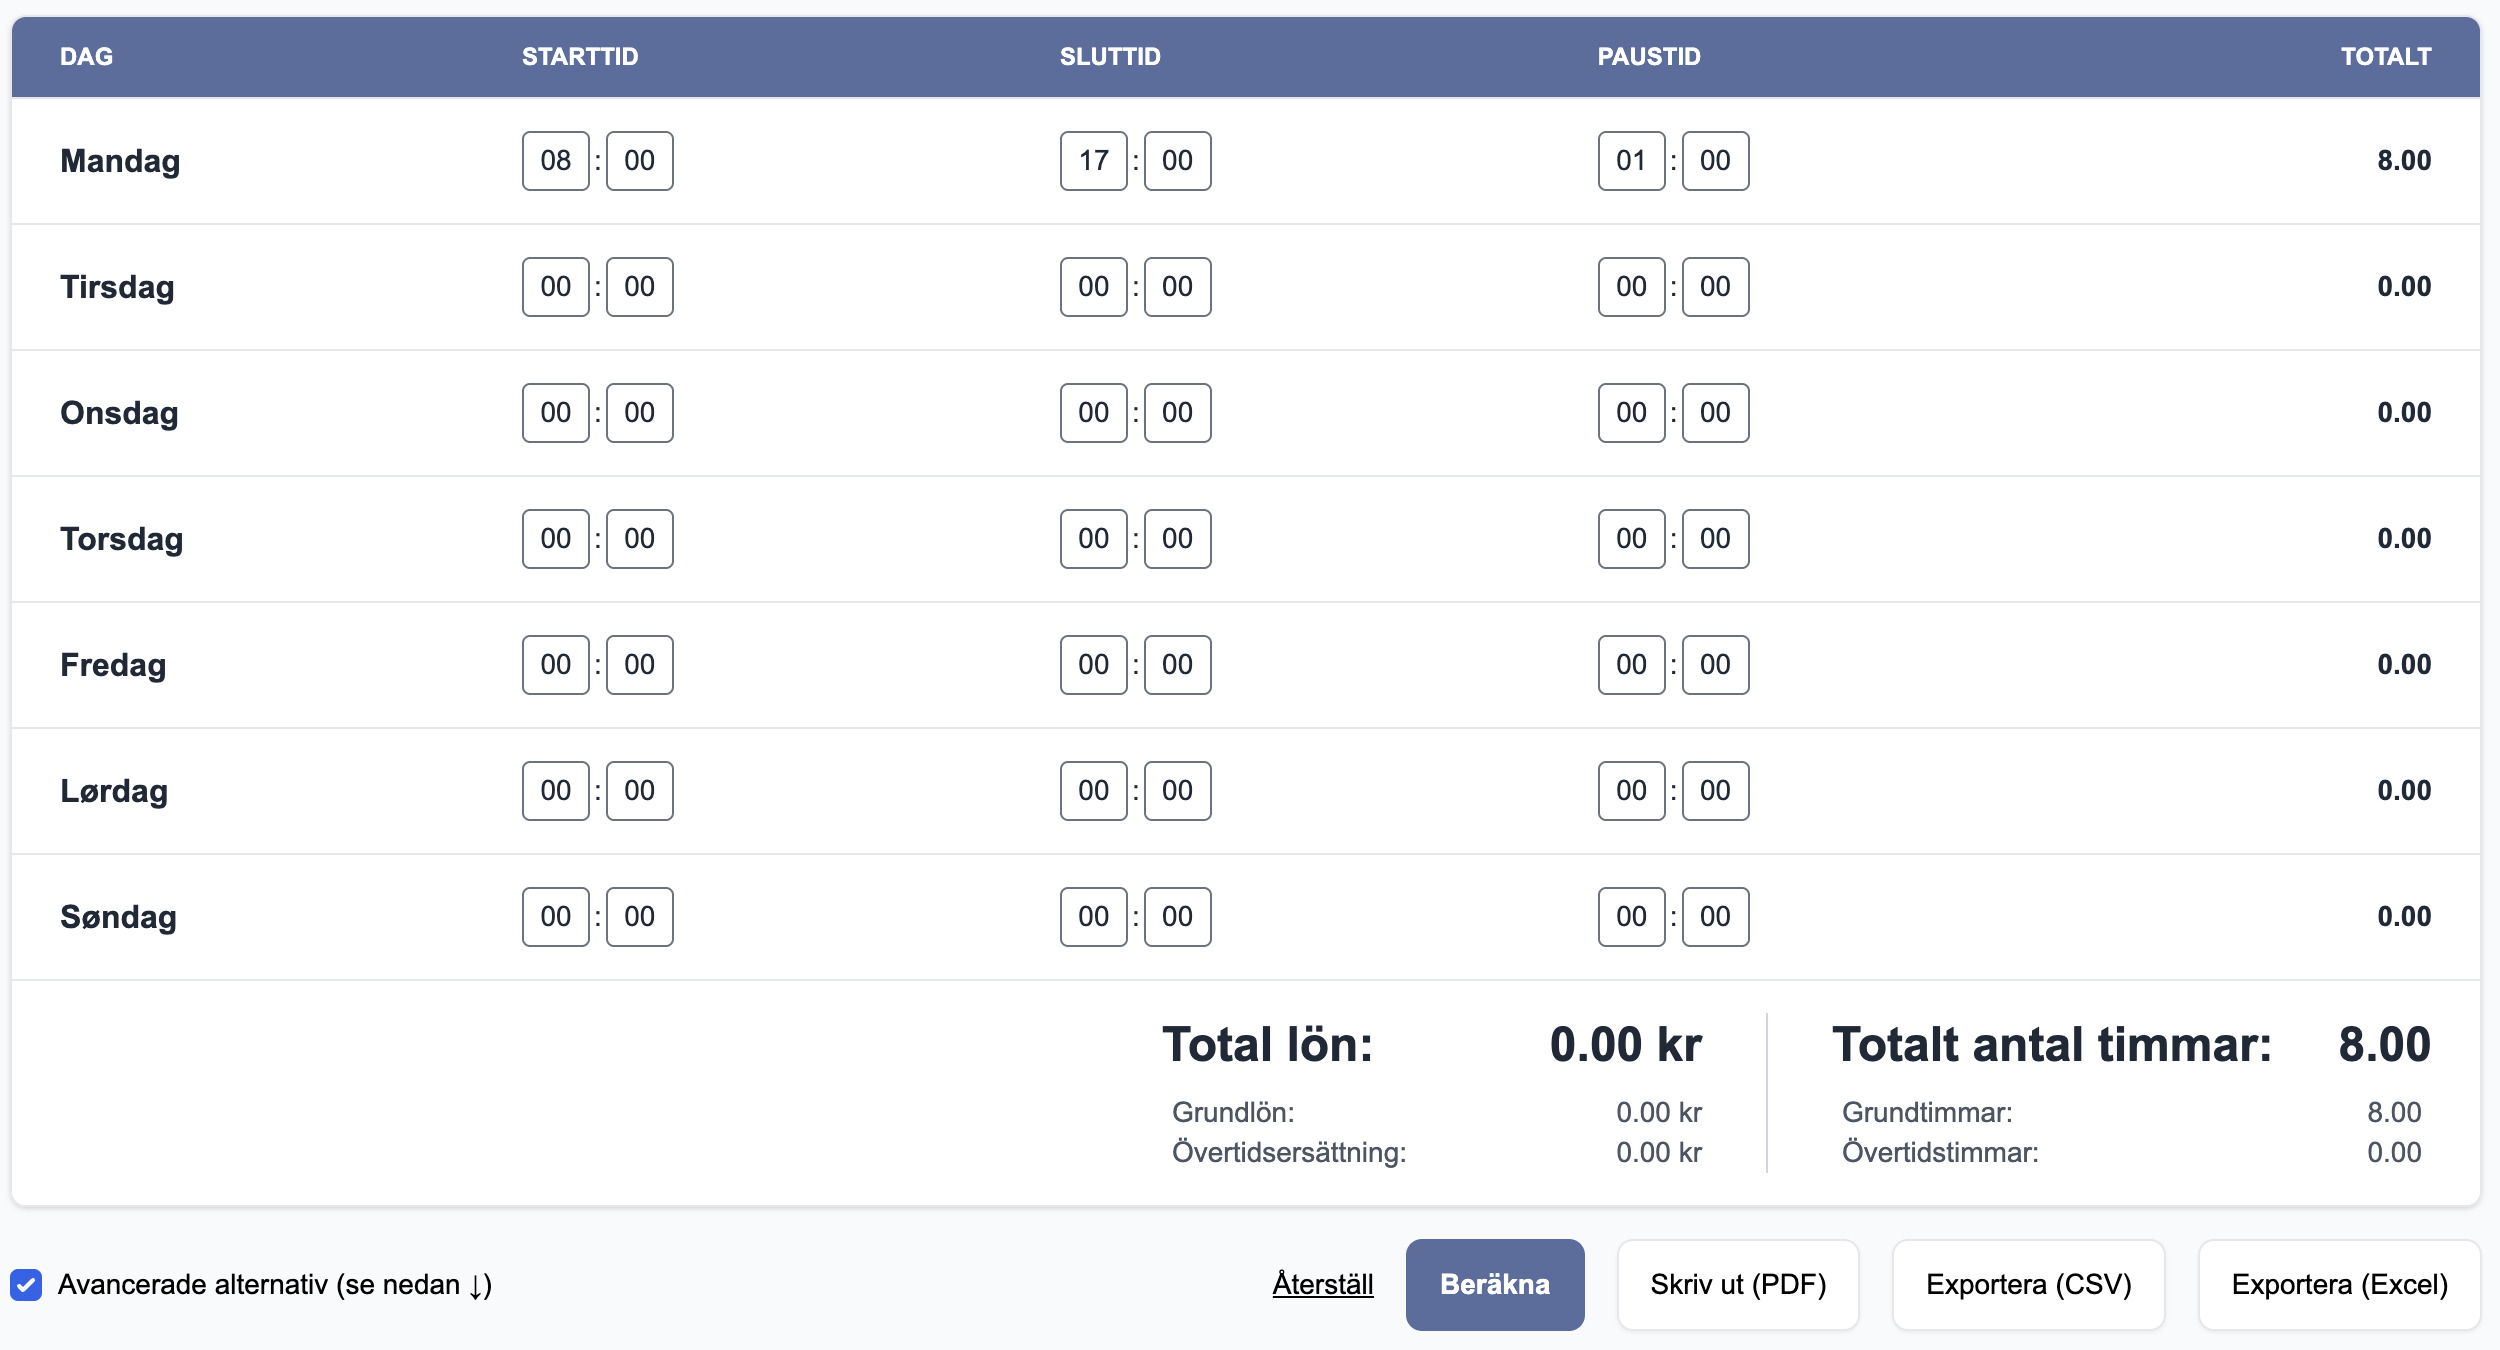Click Skriv ut (PDF) button
The image size is (2500, 1350).
[1738, 1285]
